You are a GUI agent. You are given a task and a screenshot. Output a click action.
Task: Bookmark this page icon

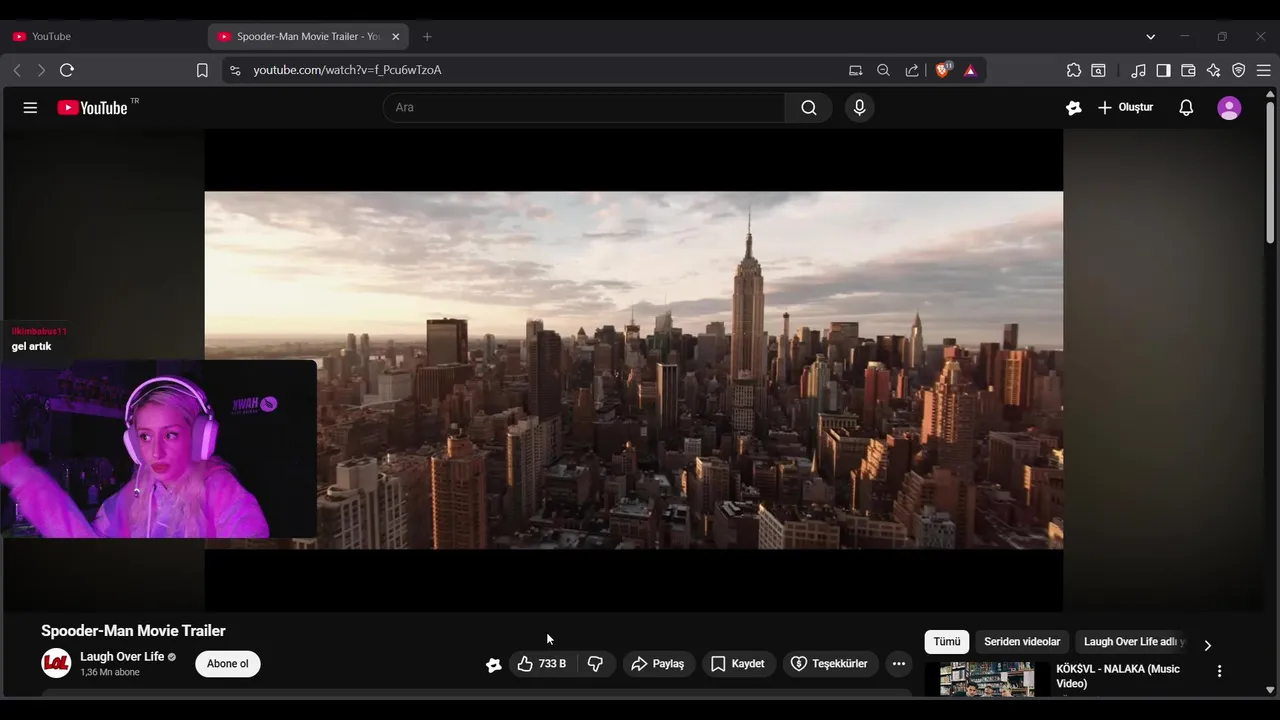tap(202, 70)
